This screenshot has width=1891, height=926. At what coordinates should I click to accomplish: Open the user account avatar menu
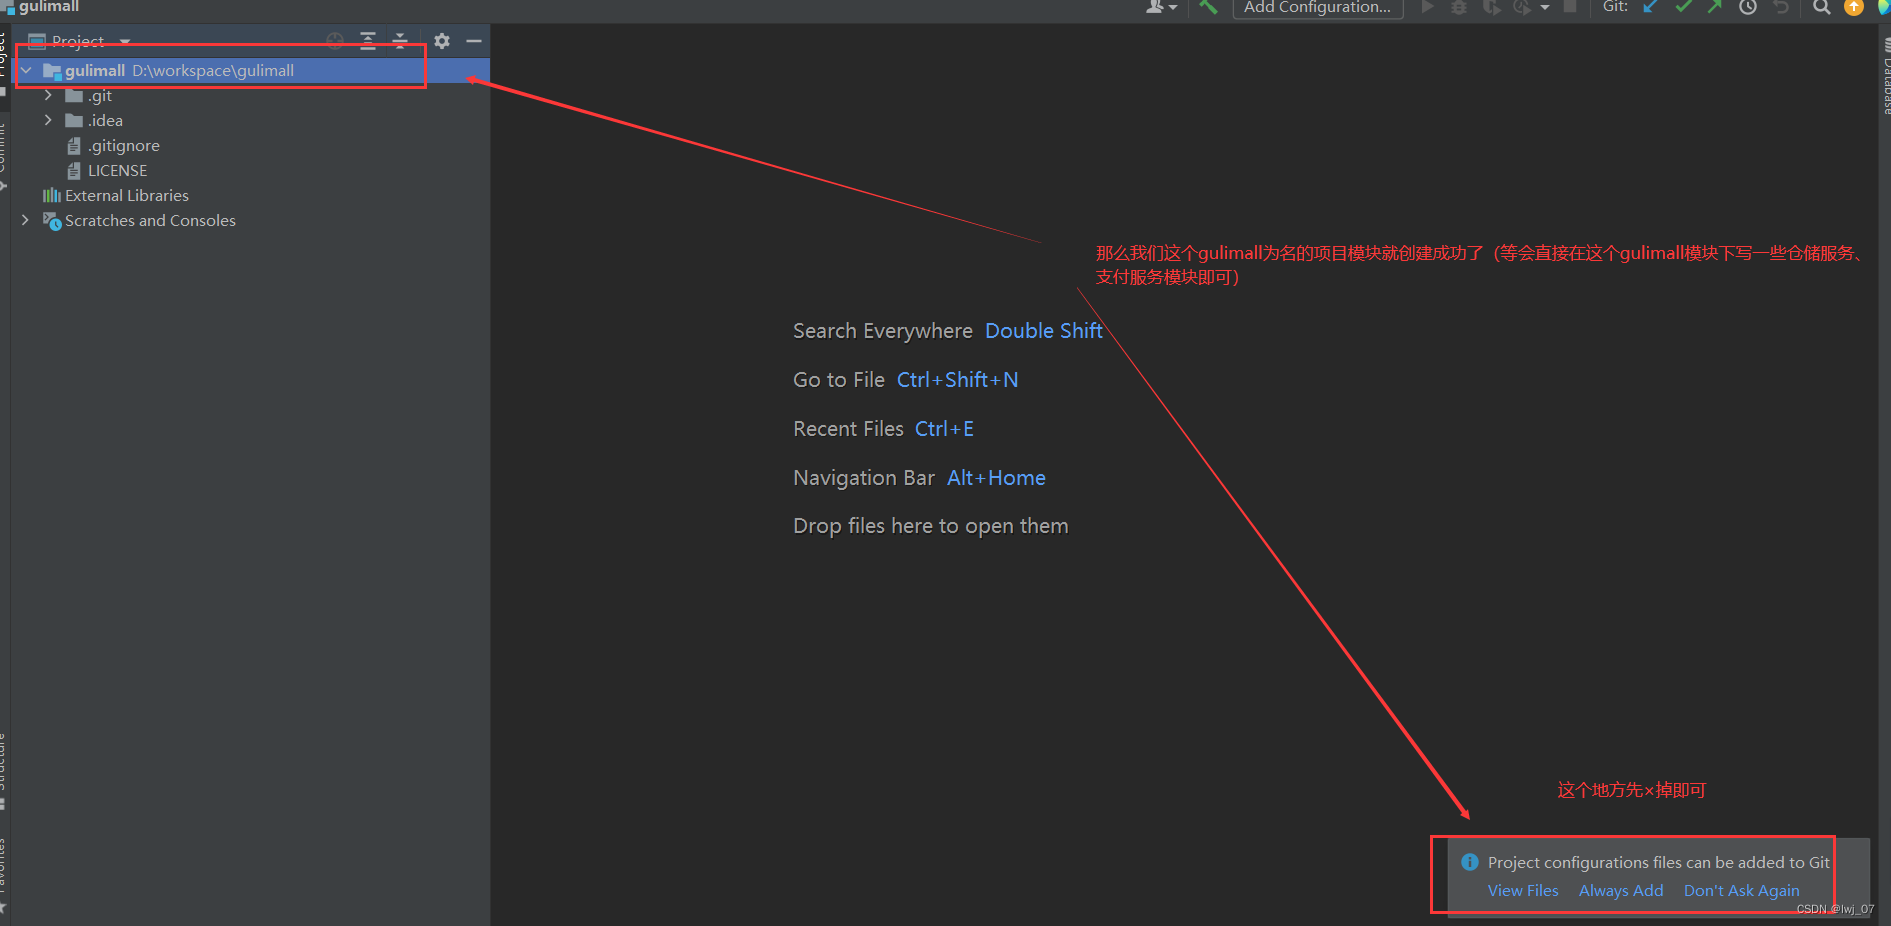1161,7
